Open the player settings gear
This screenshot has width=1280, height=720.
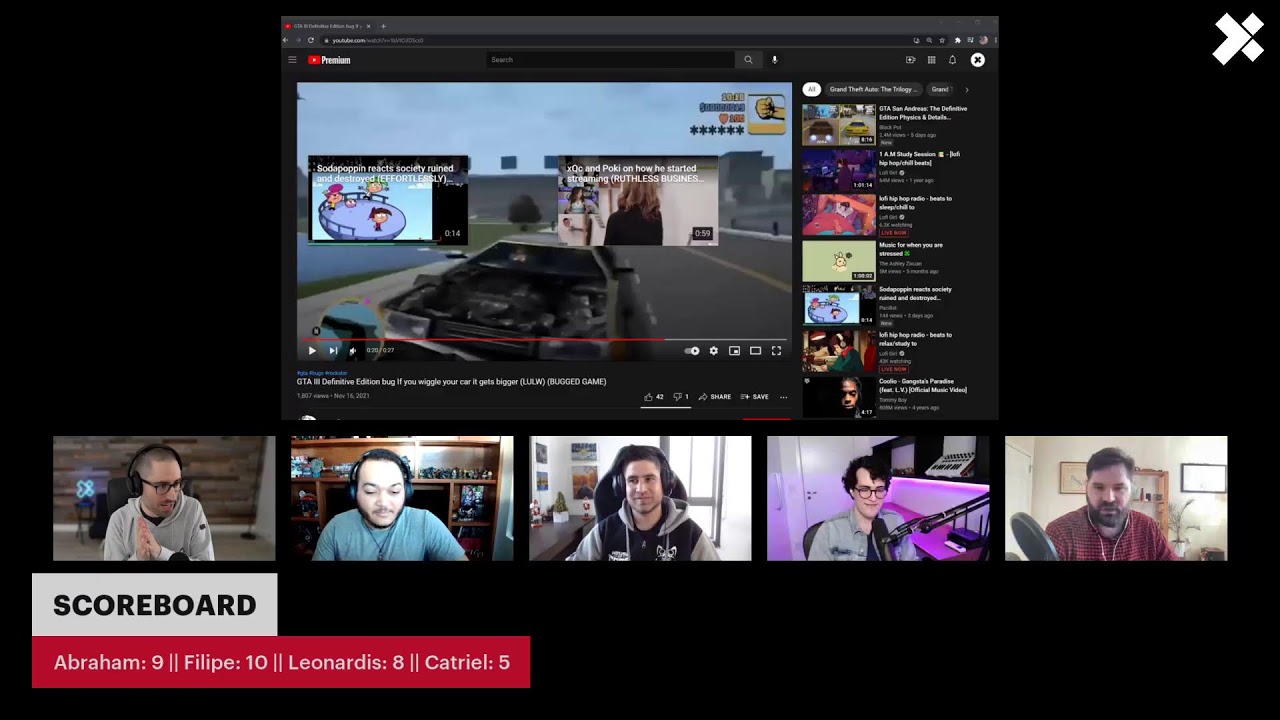[713, 351]
